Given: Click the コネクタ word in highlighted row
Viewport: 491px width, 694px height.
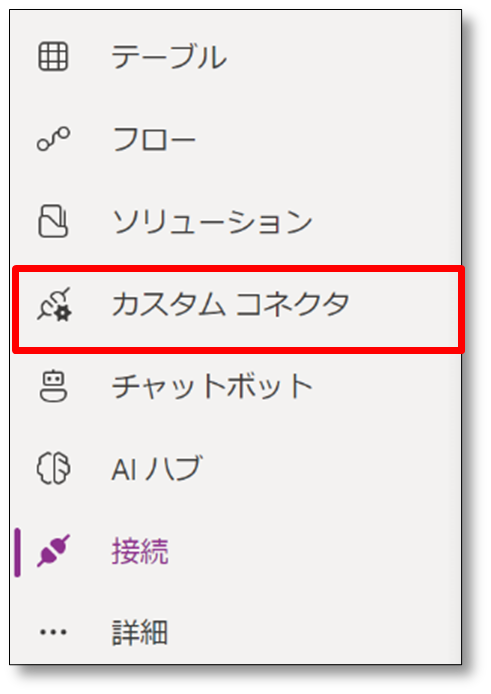Looking at the screenshot, I should pyautogui.click(x=293, y=304).
